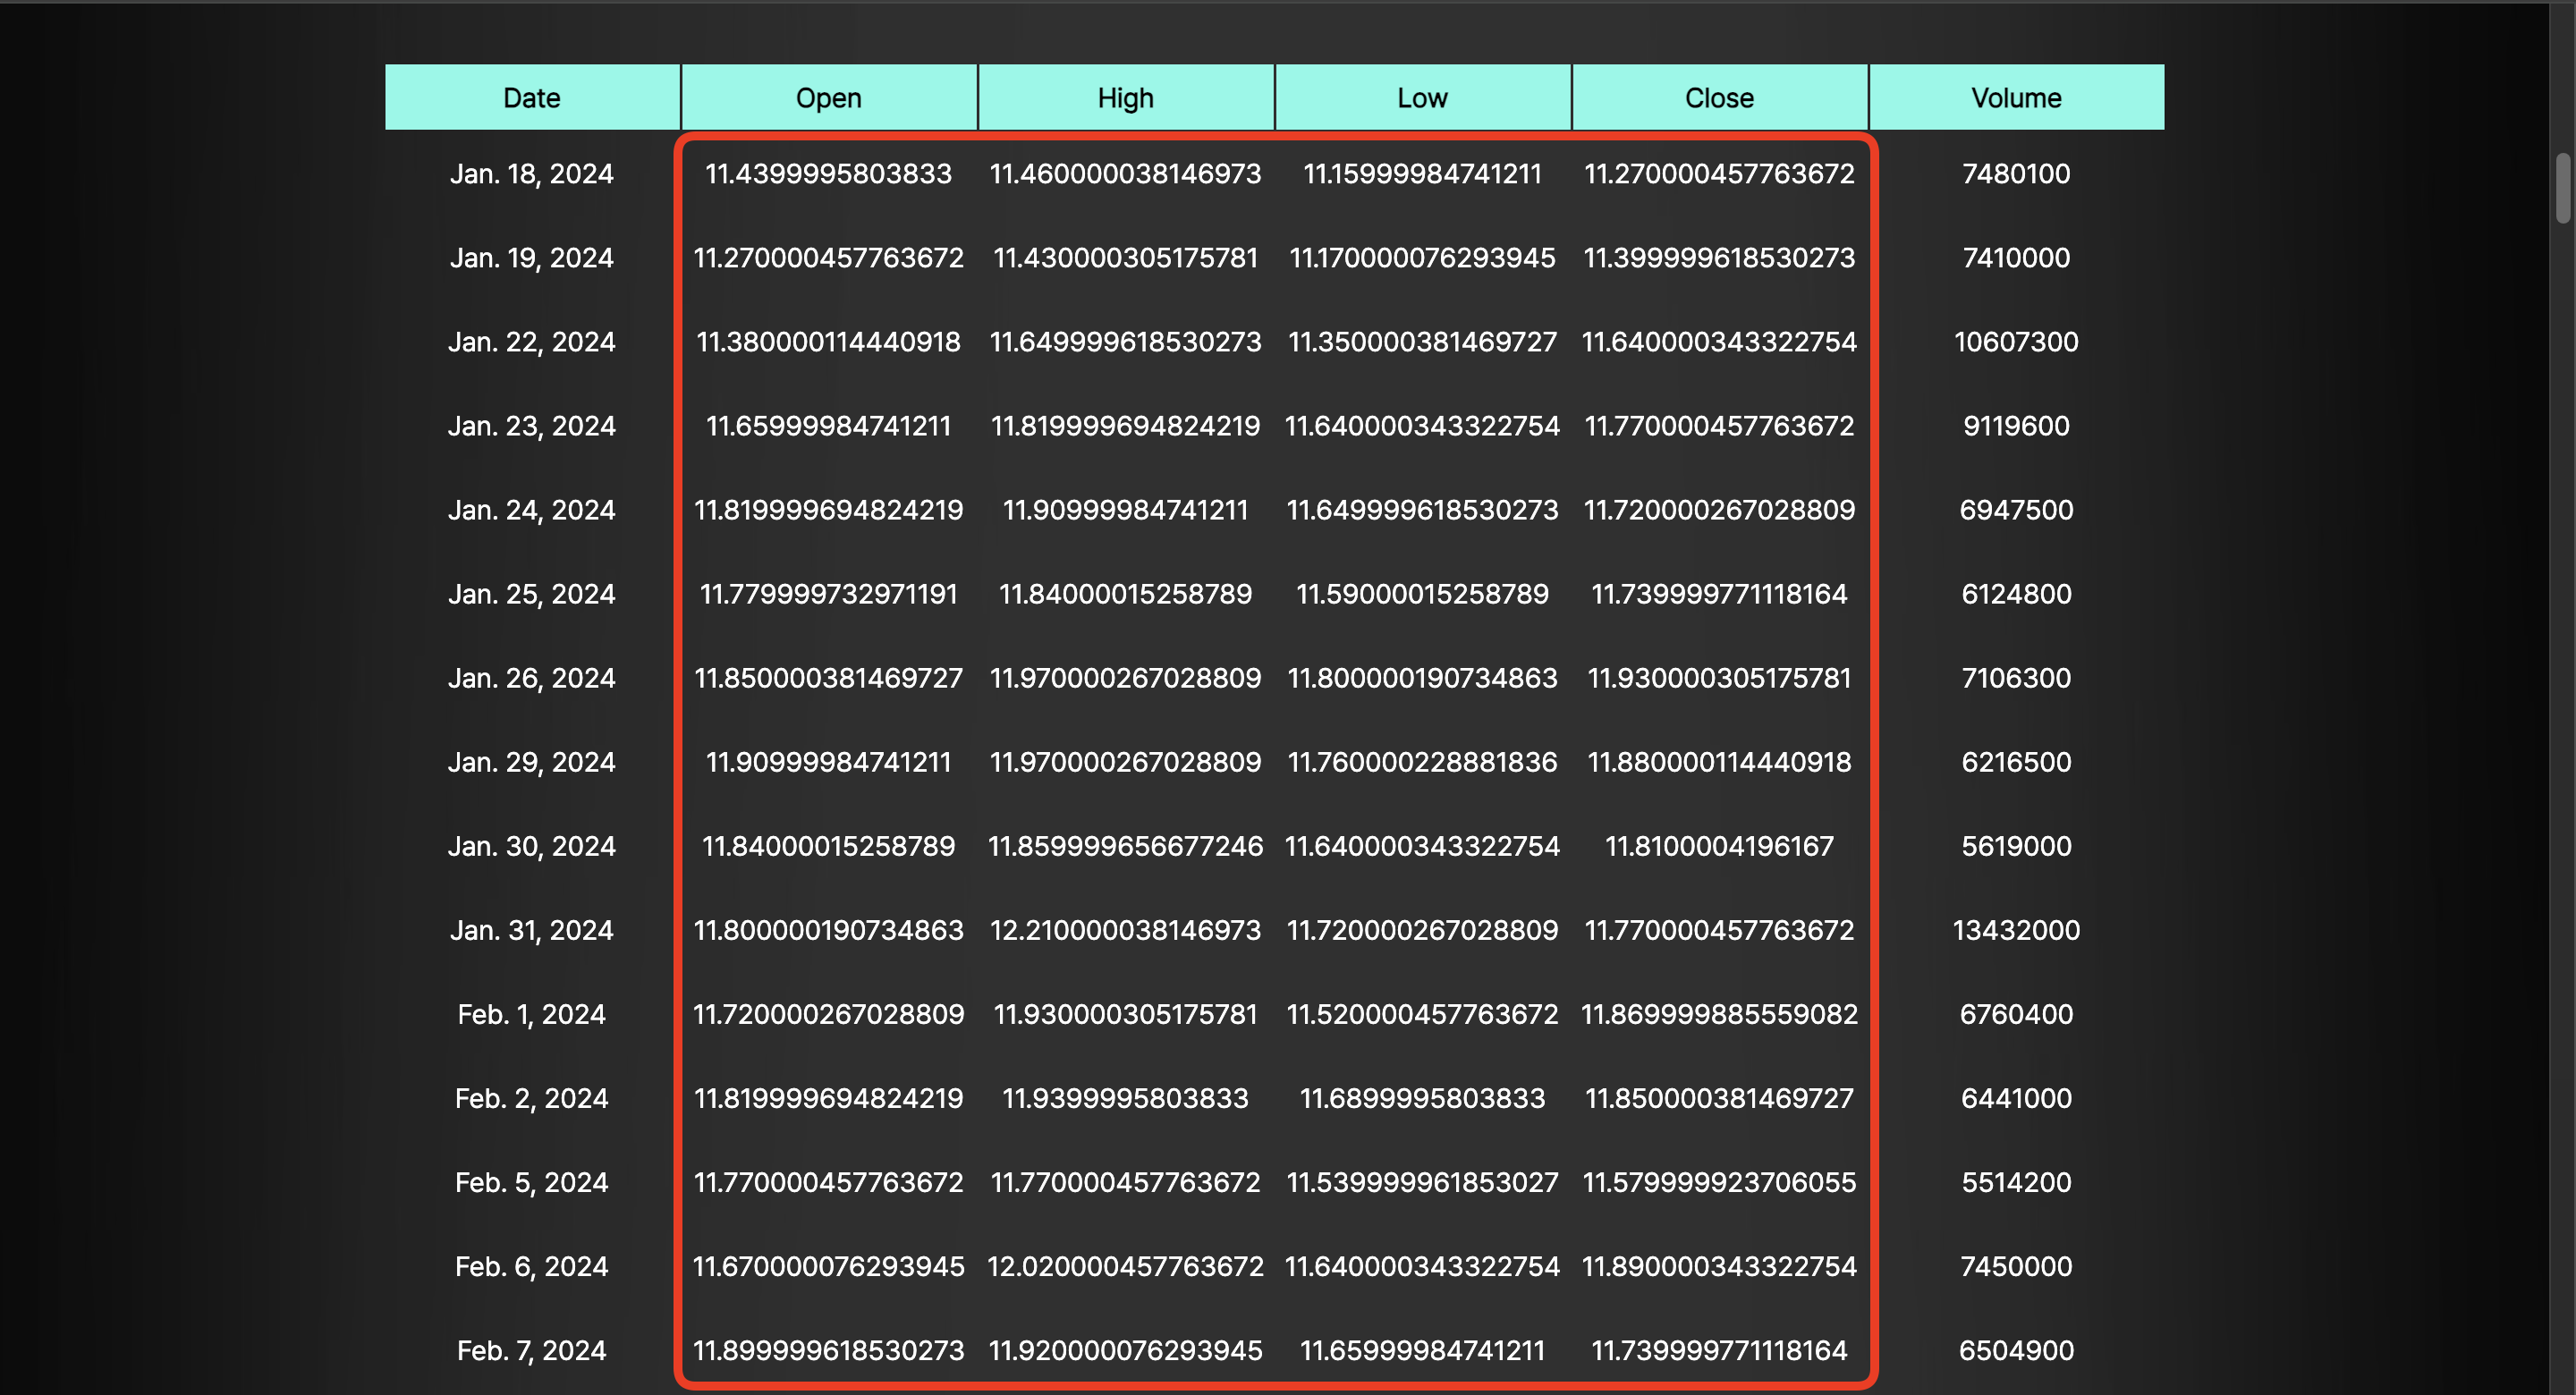Select the Feb. 1, 2024 date cell
The width and height of the screenshot is (2576, 1395).
(532, 1014)
